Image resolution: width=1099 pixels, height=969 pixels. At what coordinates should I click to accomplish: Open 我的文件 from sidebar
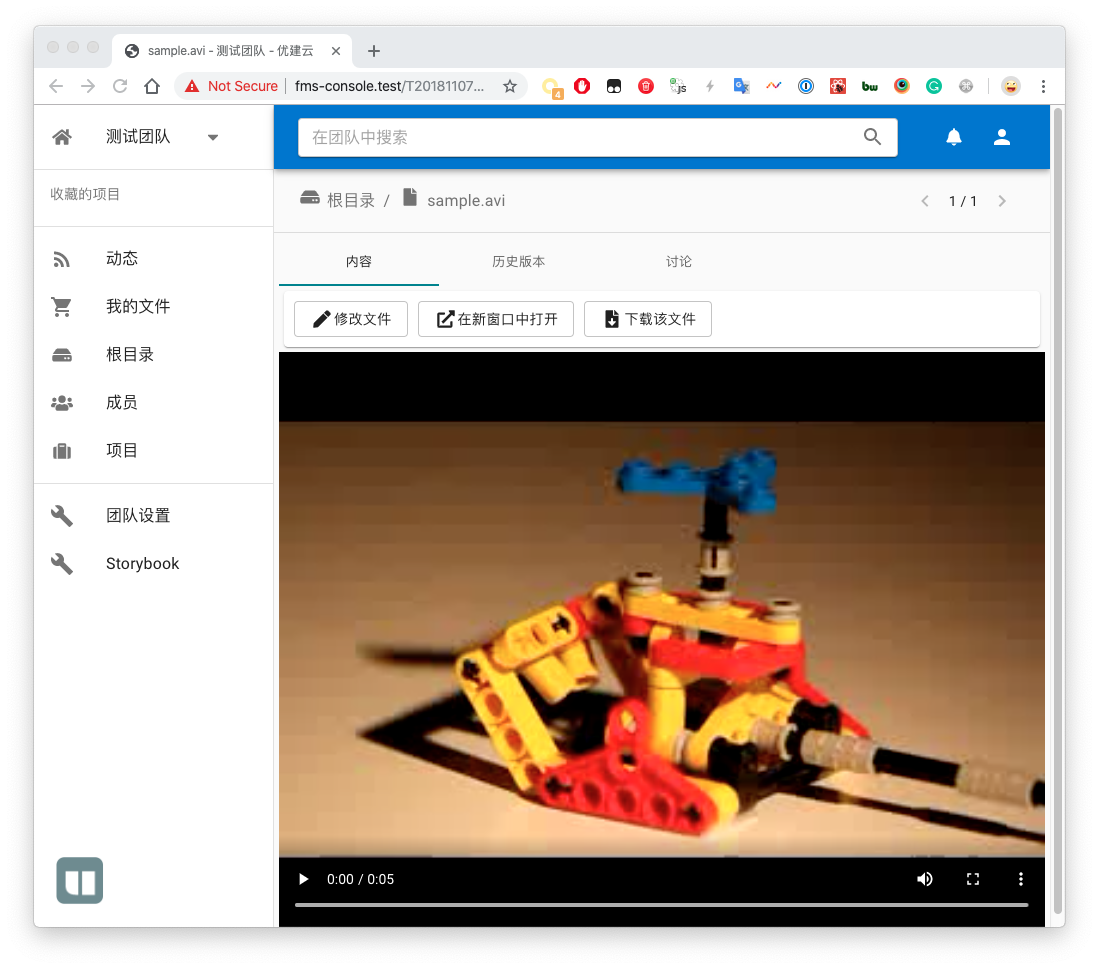138,307
